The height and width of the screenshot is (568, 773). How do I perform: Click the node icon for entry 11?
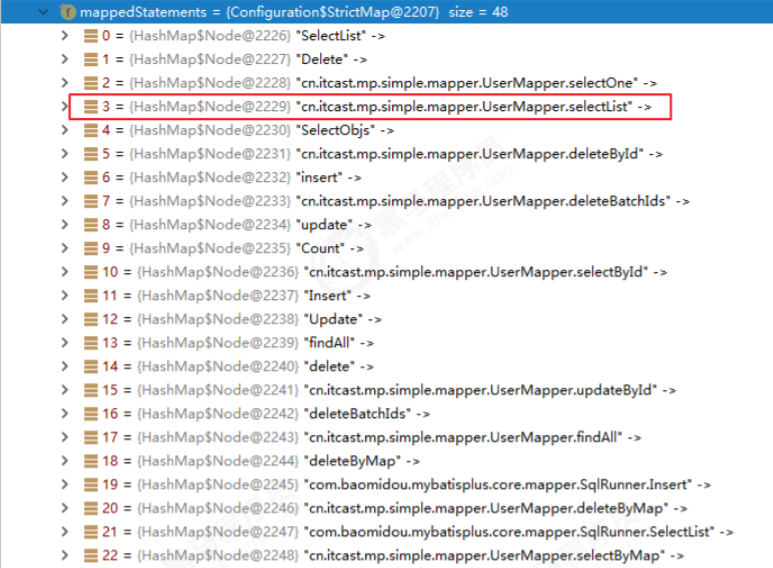[91, 296]
